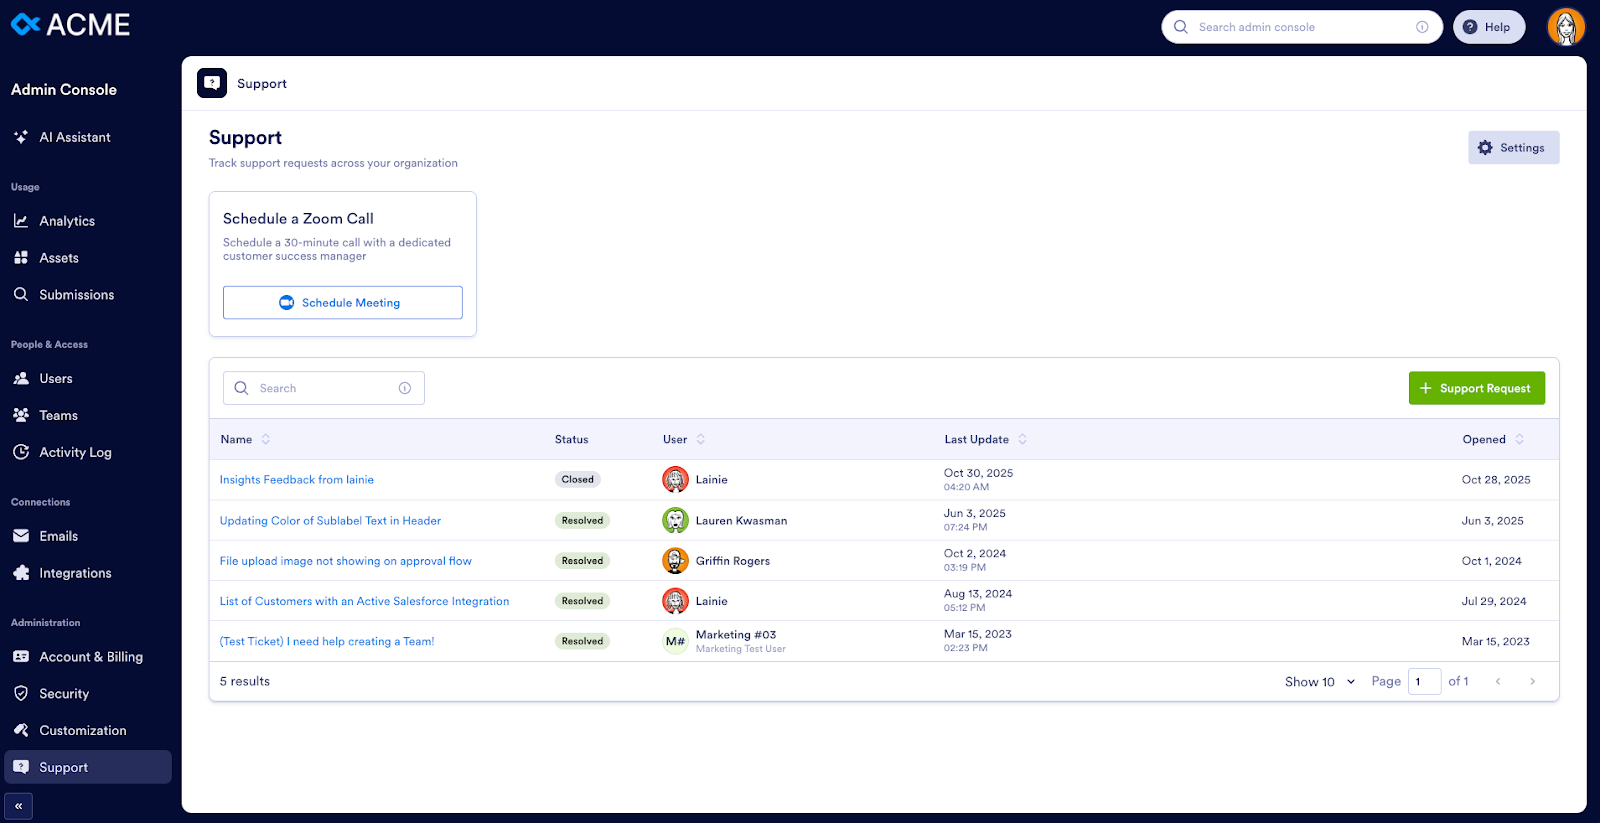
Task: Click the Help button
Action: point(1488,27)
